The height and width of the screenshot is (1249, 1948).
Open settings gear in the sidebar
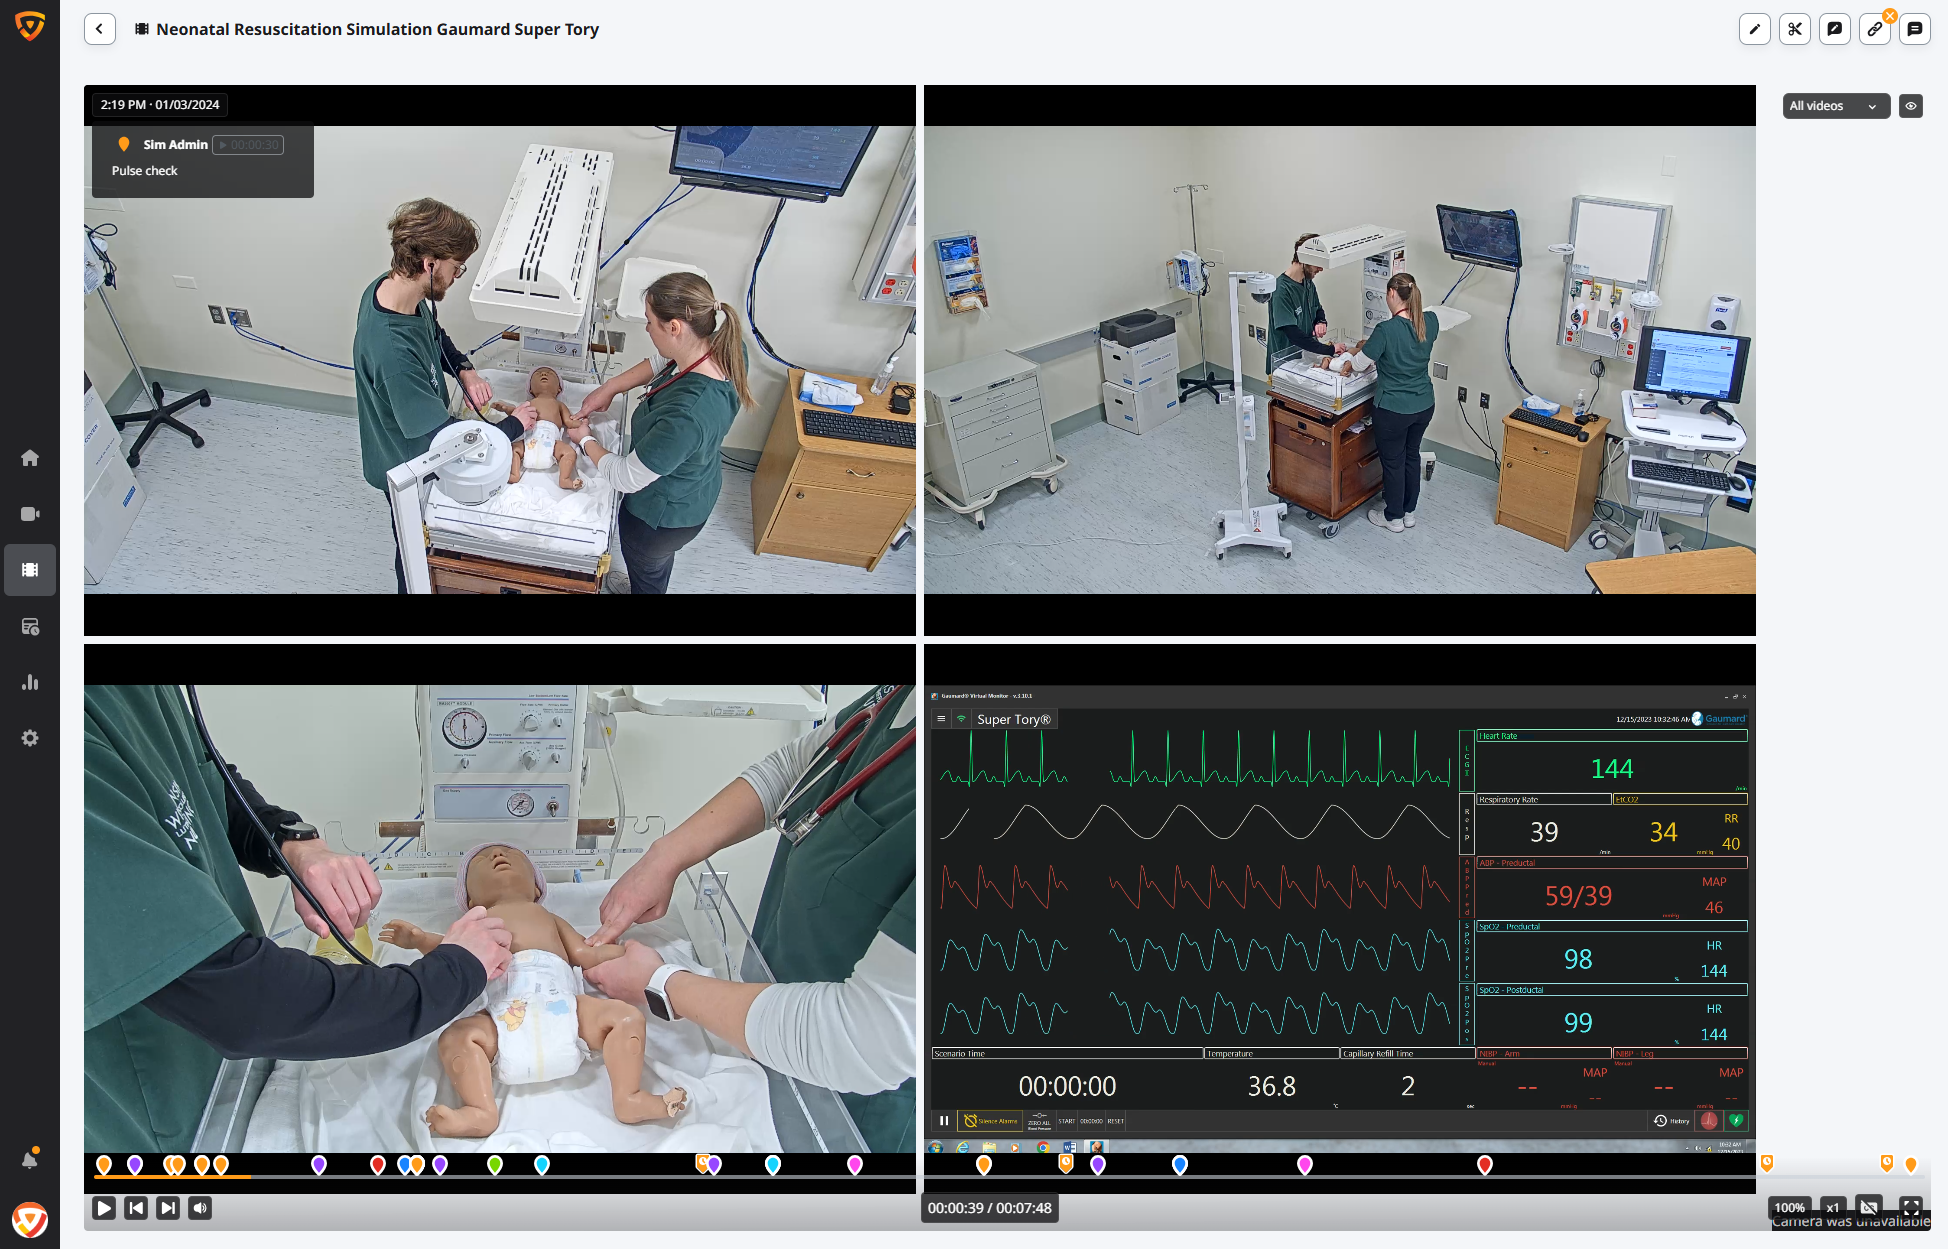coord(30,738)
